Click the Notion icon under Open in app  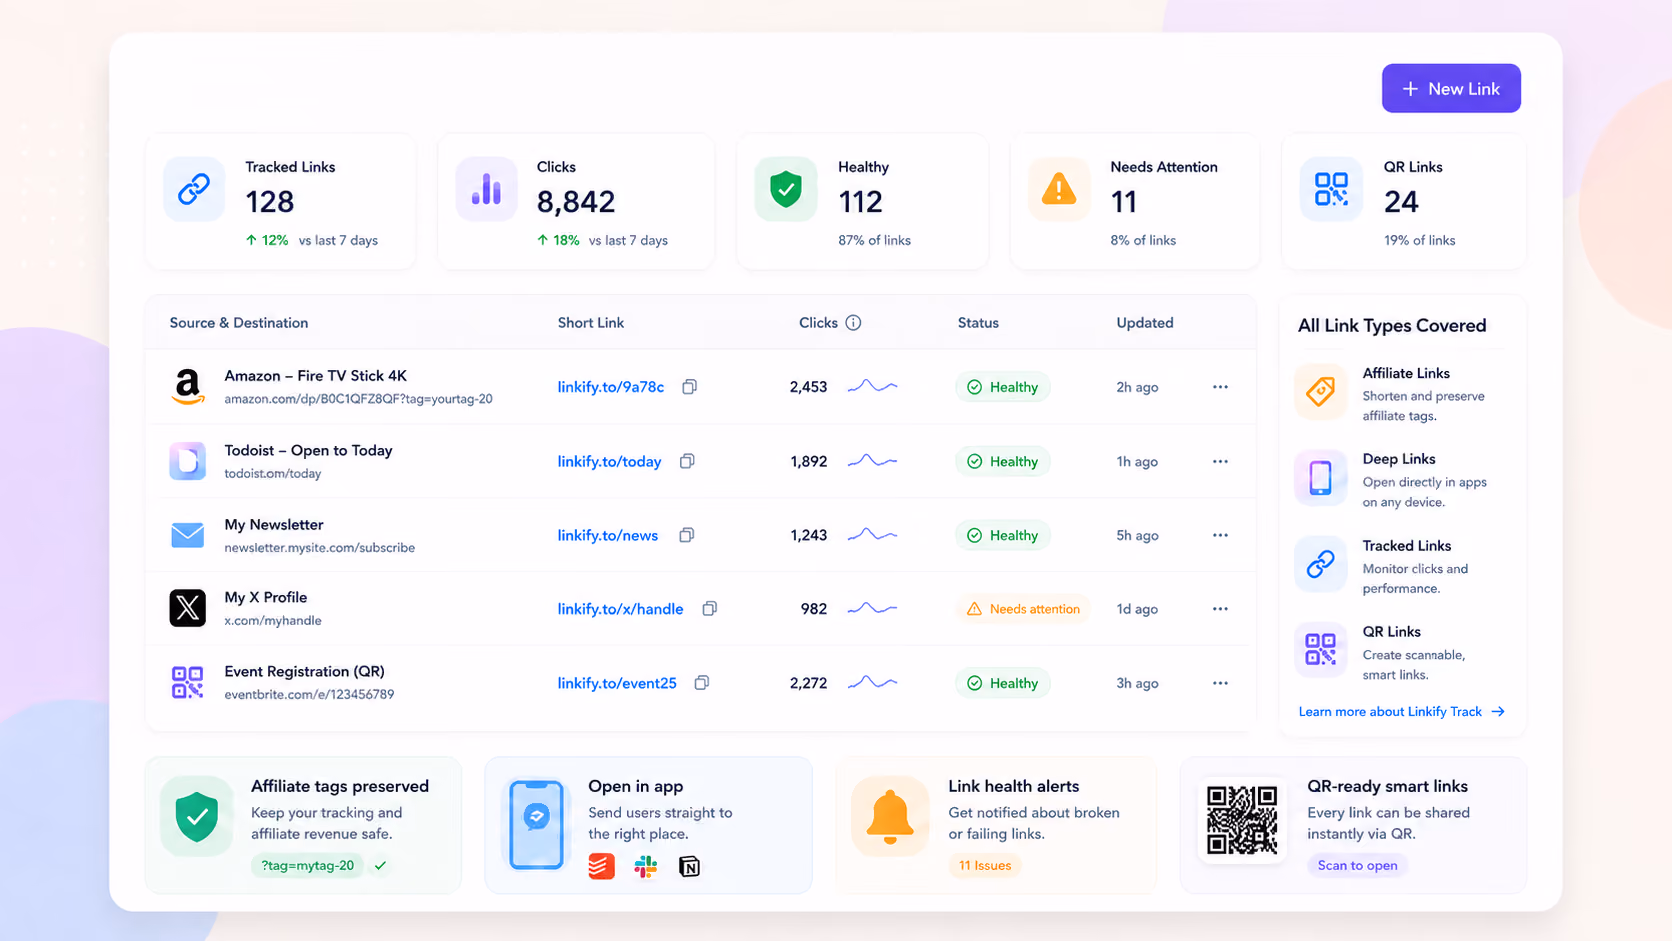[x=689, y=866]
